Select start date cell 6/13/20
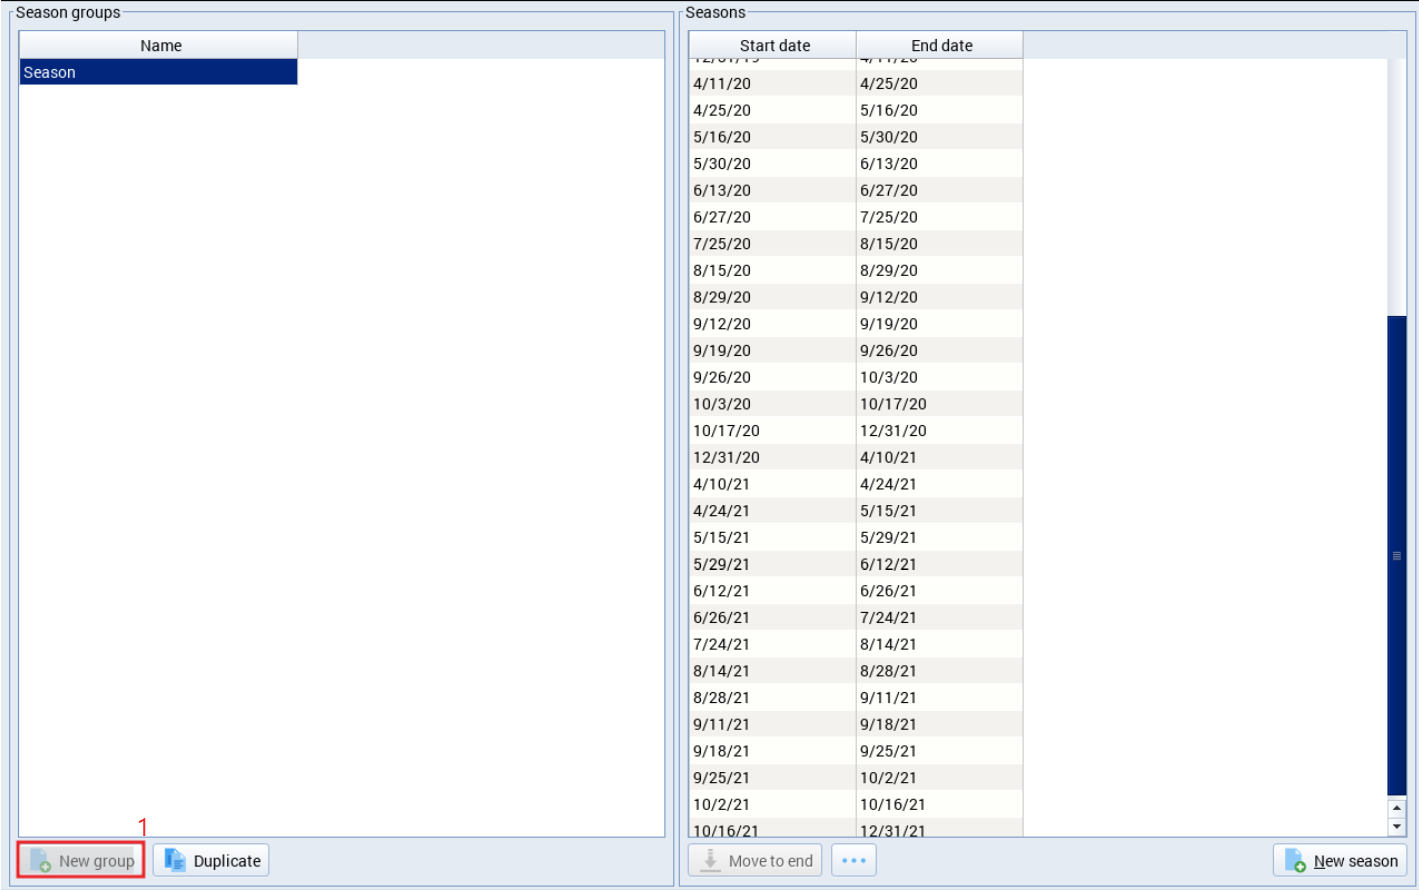The image size is (1419, 890). (x=772, y=190)
